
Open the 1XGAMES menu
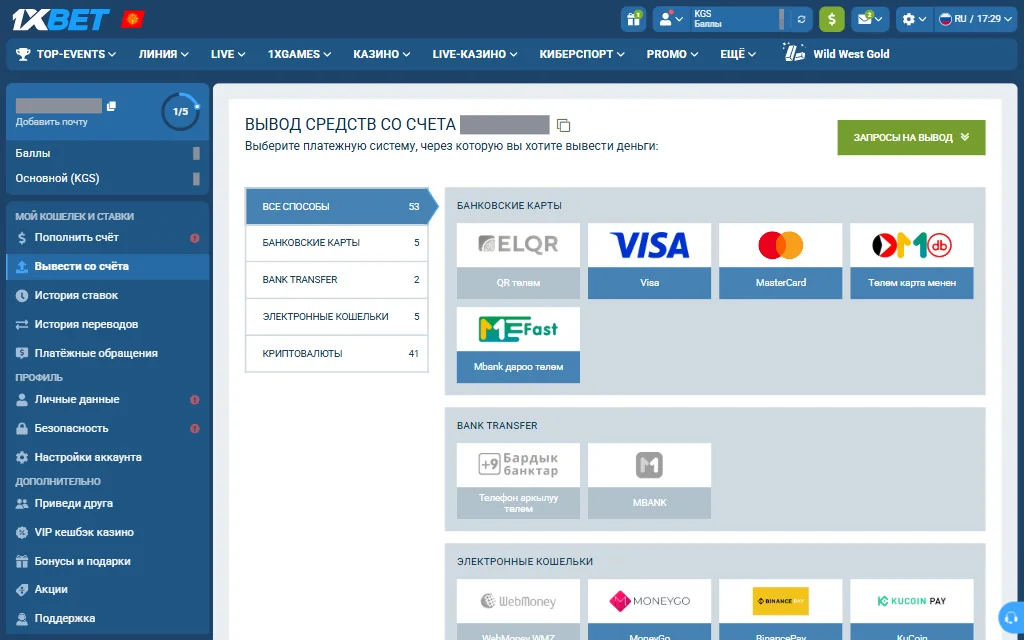tap(299, 54)
